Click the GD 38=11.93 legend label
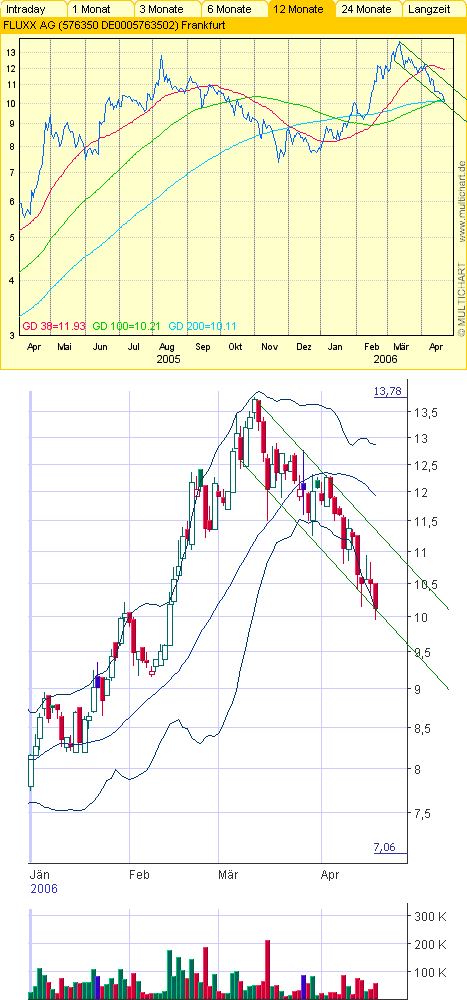 (x=54, y=326)
